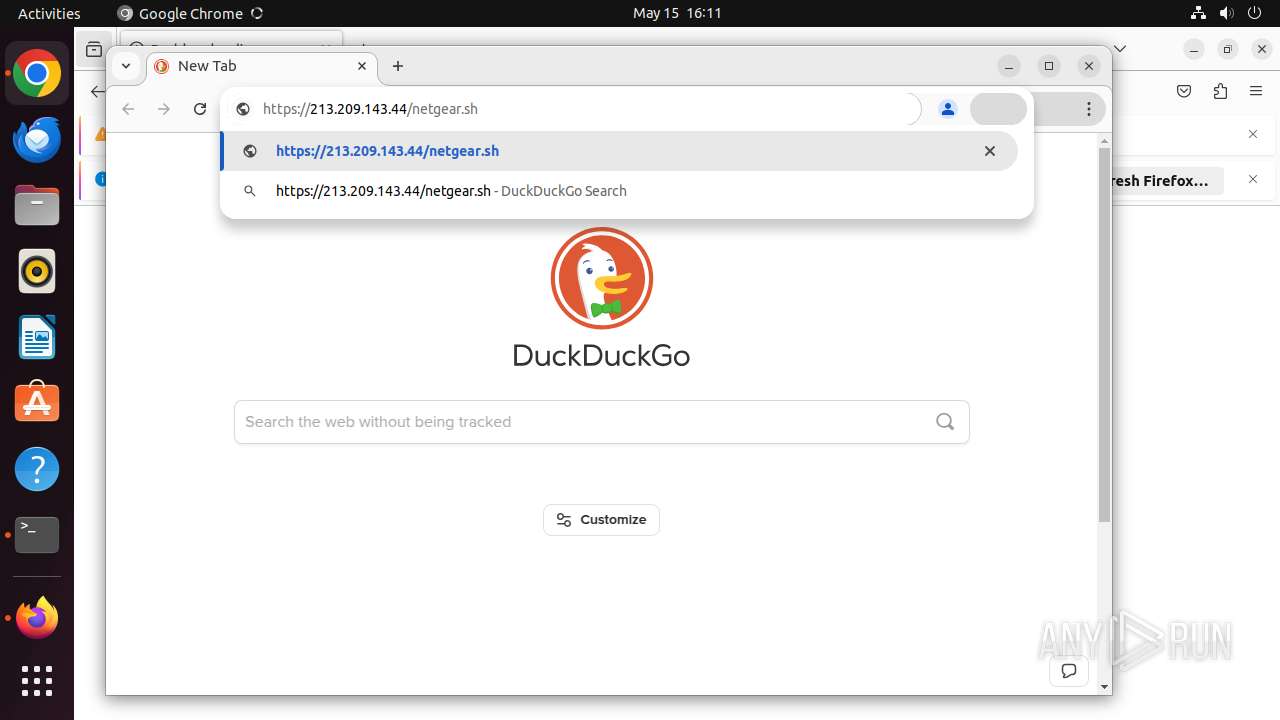Remove the netgear.sh URL suggestion

click(990, 151)
